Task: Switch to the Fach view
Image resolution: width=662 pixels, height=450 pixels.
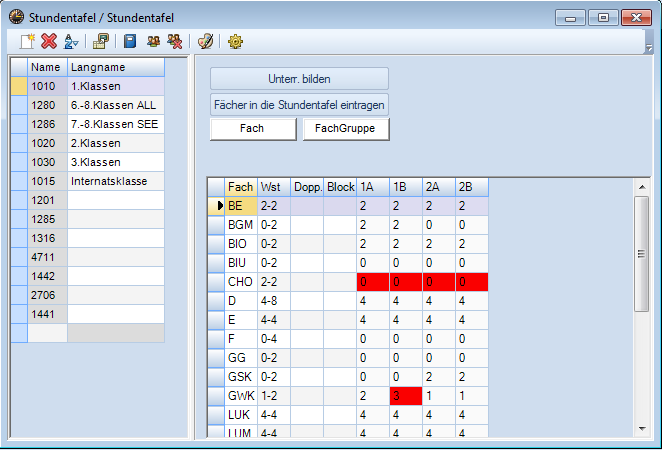Action: 253,129
